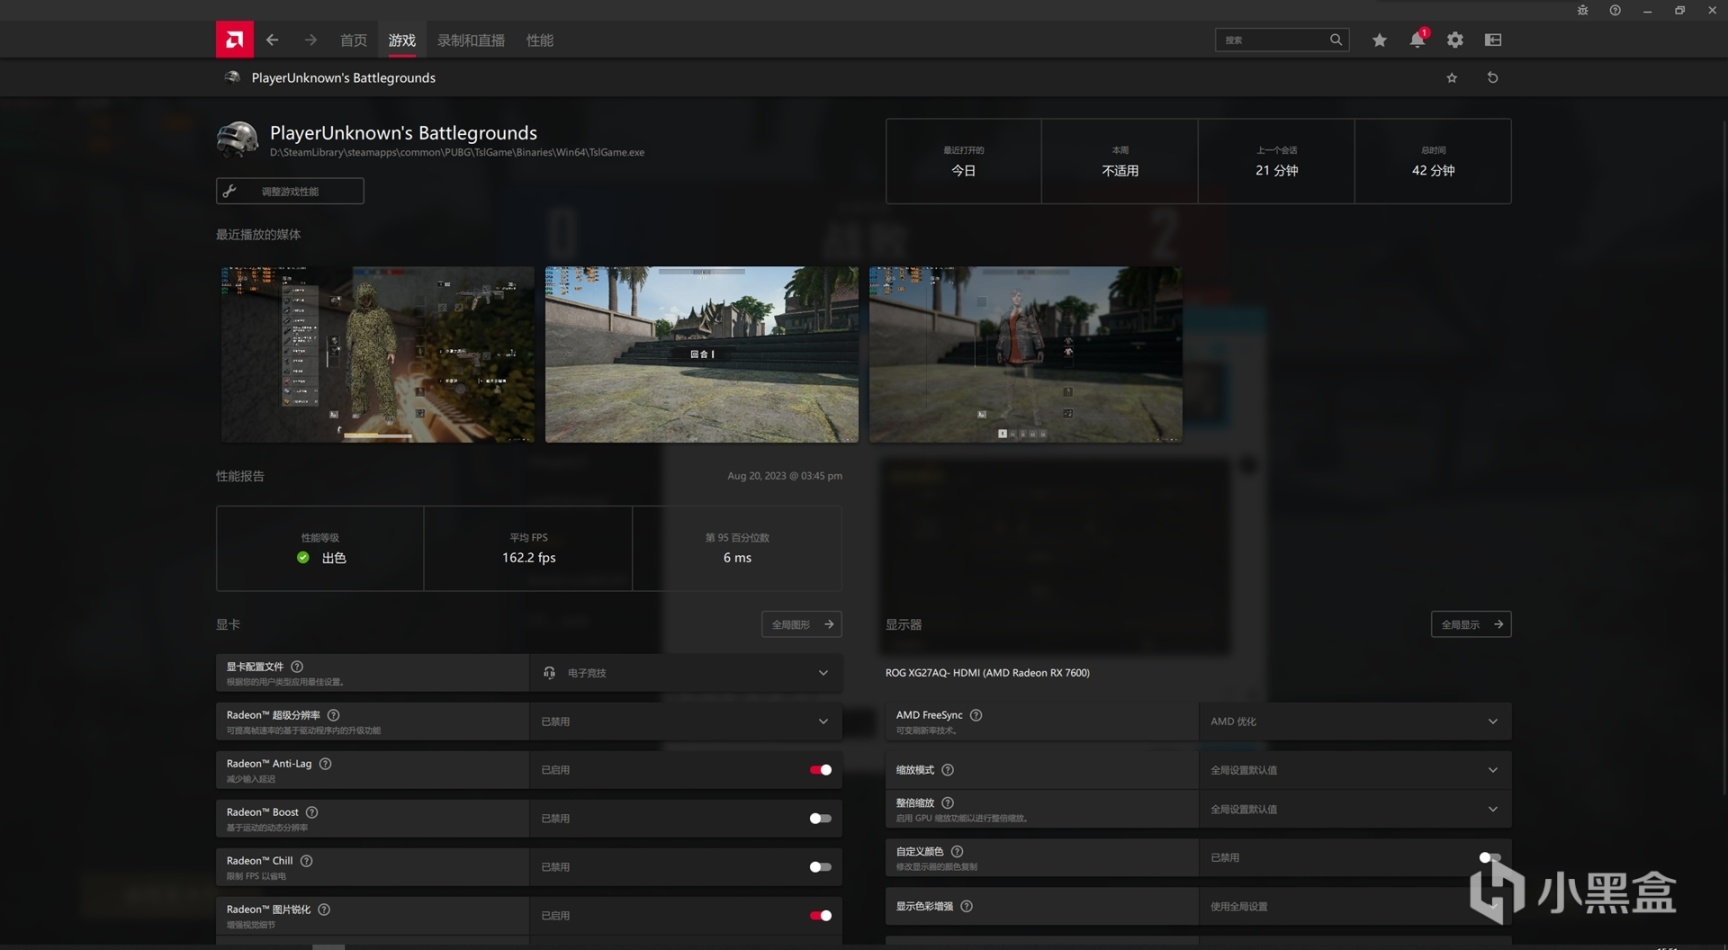Go forward with the right arrow
The height and width of the screenshot is (950, 1728).
[x=311, y=40]
